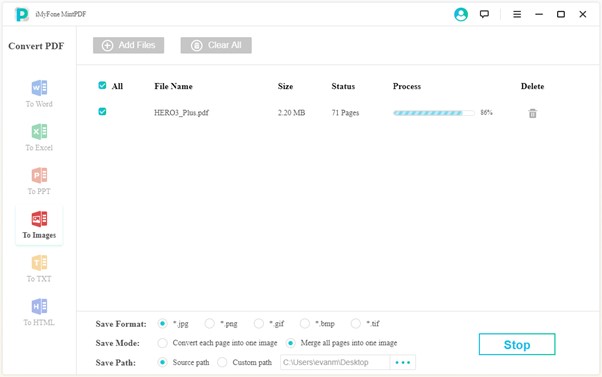Choose Convert each page into one image
Screen dimensions: 602x377
[x=162, y=343]
